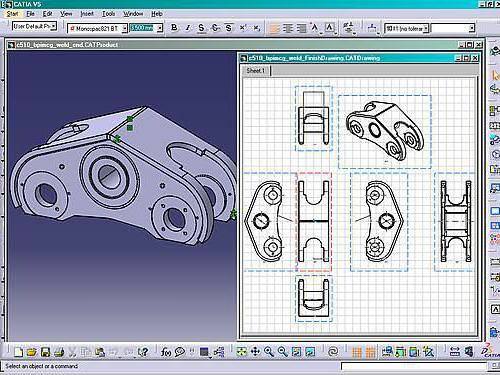Select the isometric view in the drawing sheet
The width and height of the screenshot is (500, 375).
[x=385, y=132]
